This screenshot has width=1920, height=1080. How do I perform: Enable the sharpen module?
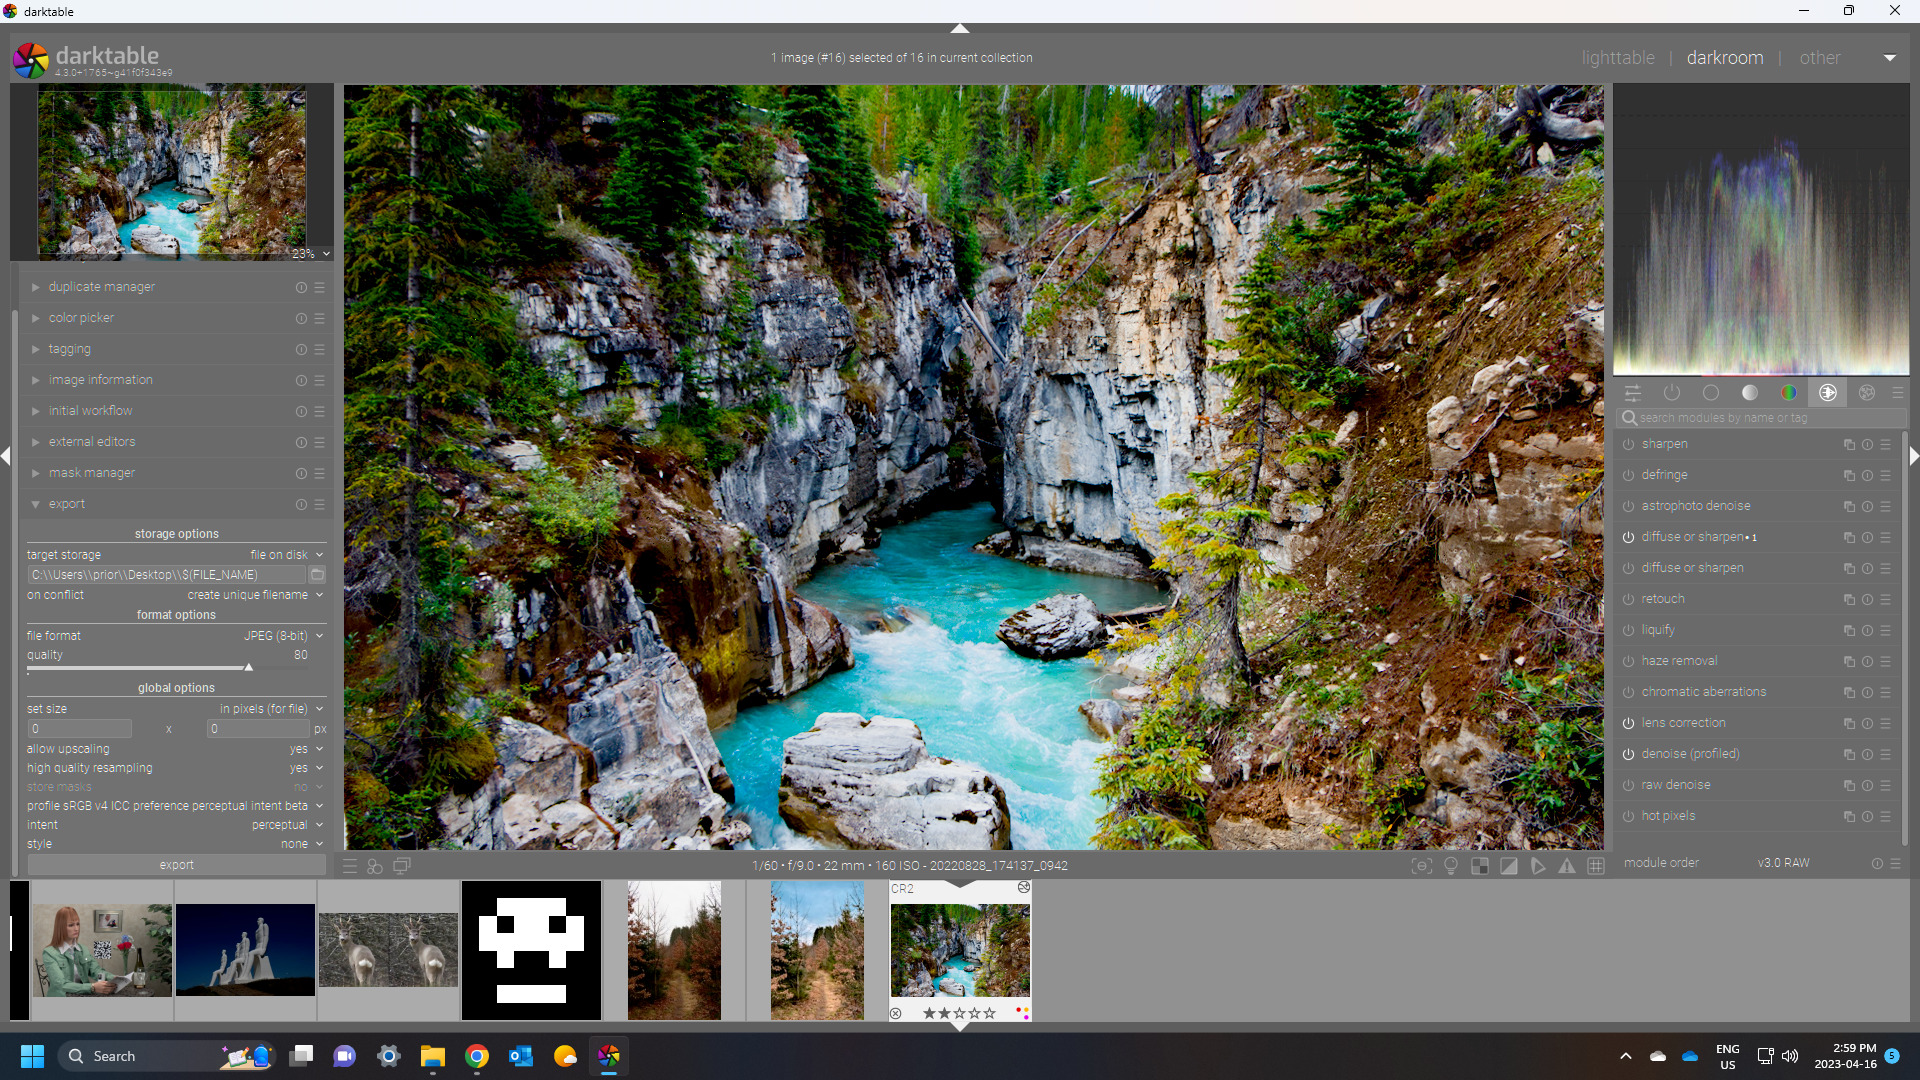pyautogui.click(x=1628, y=445)
